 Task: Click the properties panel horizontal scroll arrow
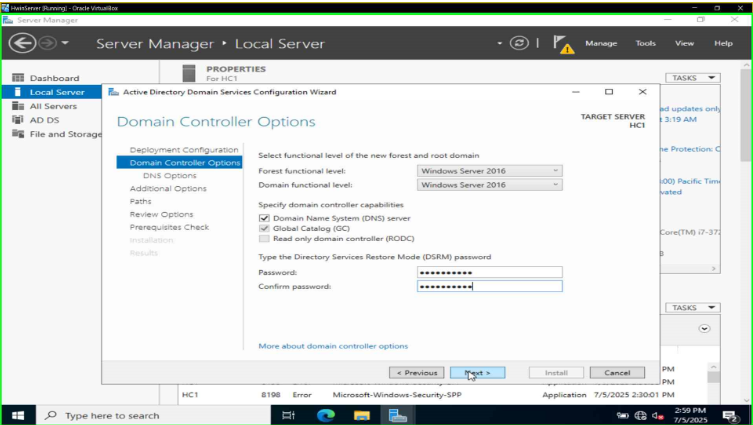pyautogui.click(x=714, y=268)
